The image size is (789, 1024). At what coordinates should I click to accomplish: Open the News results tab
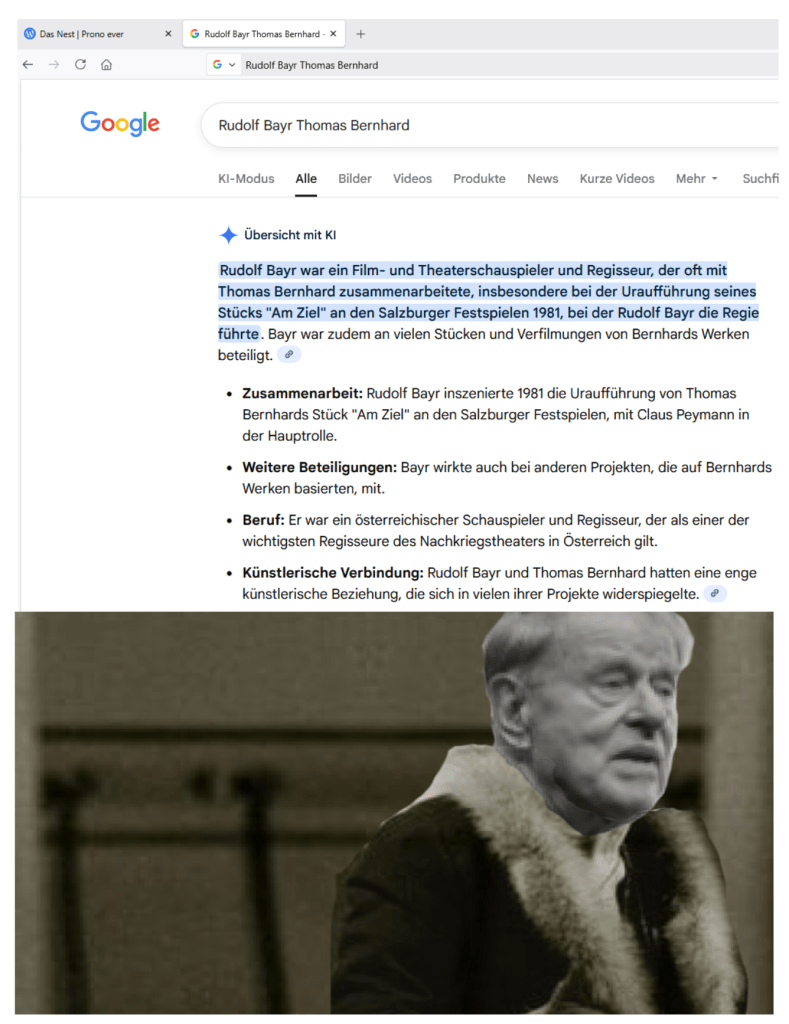click(543, 179)
